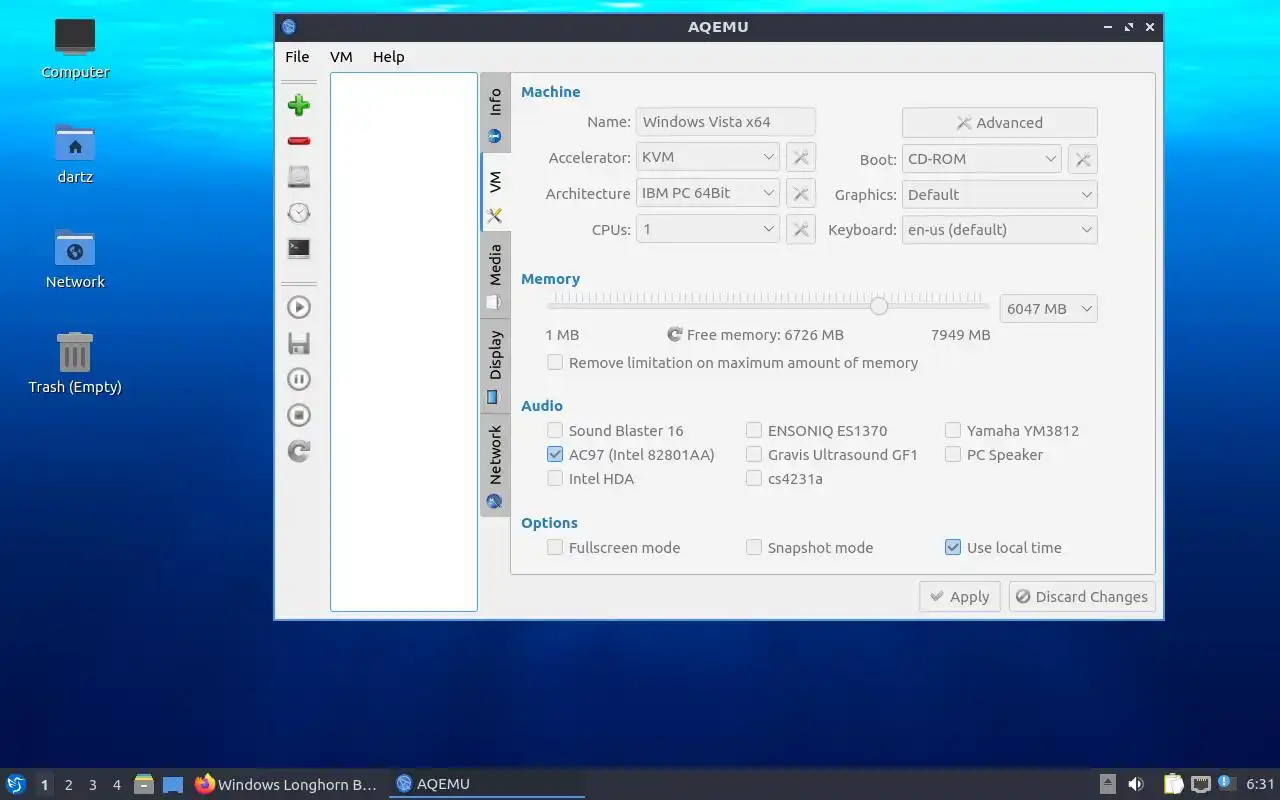
Task: Toggle Use local time option
Action: coord(1003,548)
